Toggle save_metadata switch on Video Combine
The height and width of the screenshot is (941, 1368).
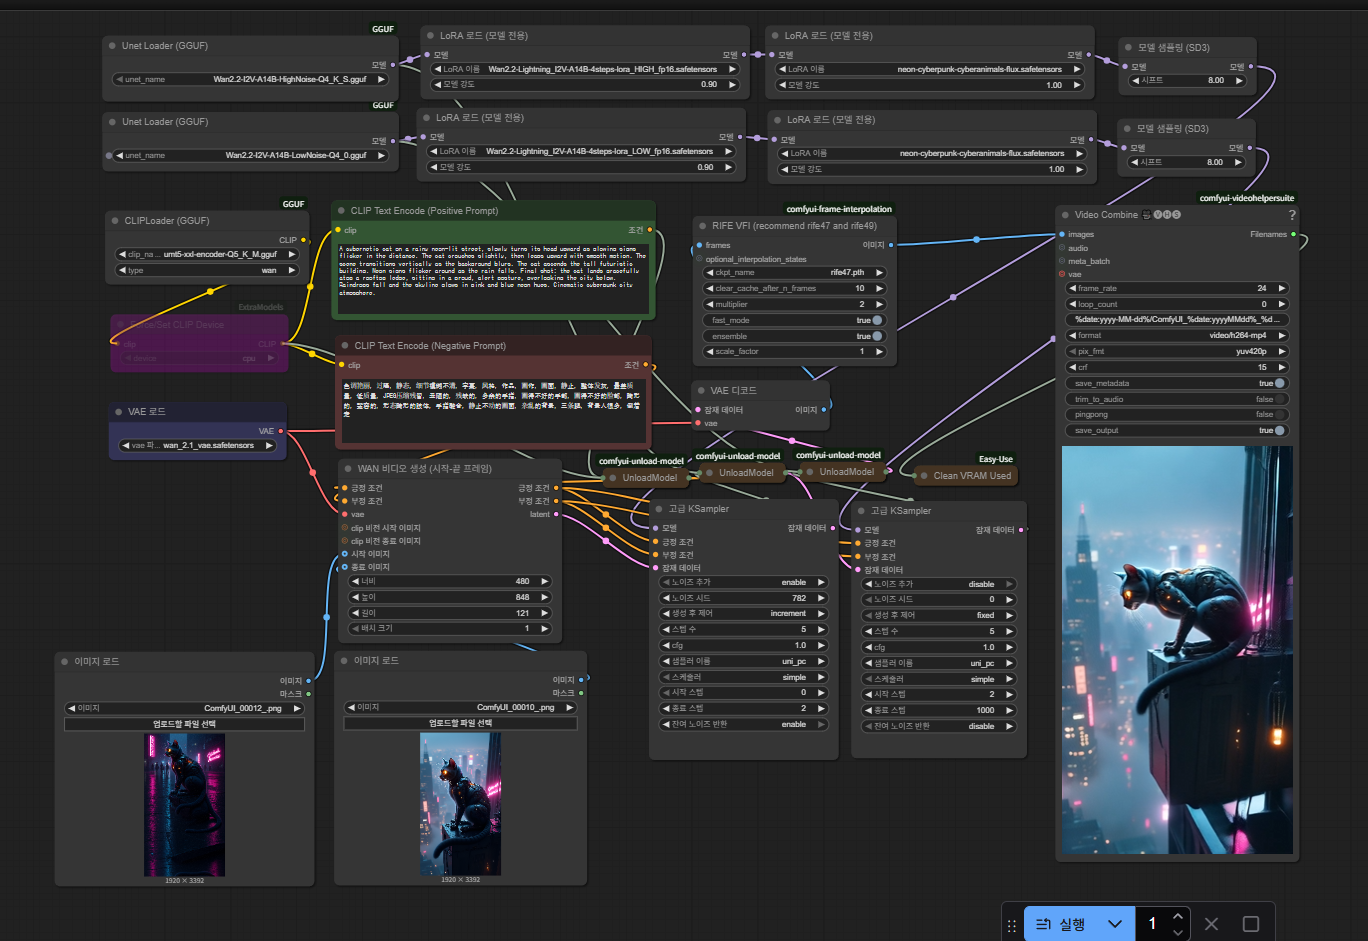pos(1280,383)
